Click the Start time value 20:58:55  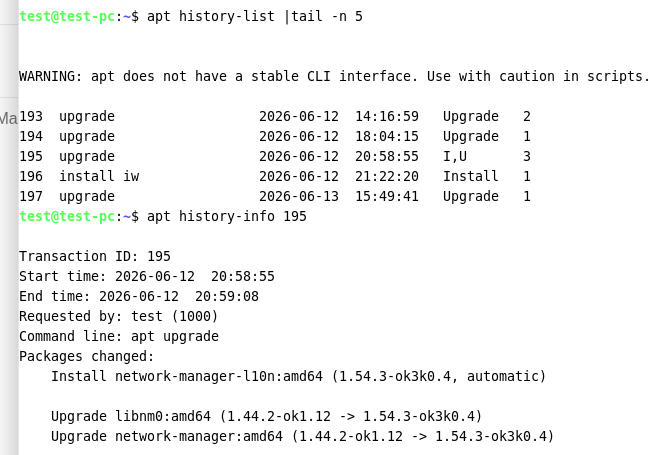(243, 277)
